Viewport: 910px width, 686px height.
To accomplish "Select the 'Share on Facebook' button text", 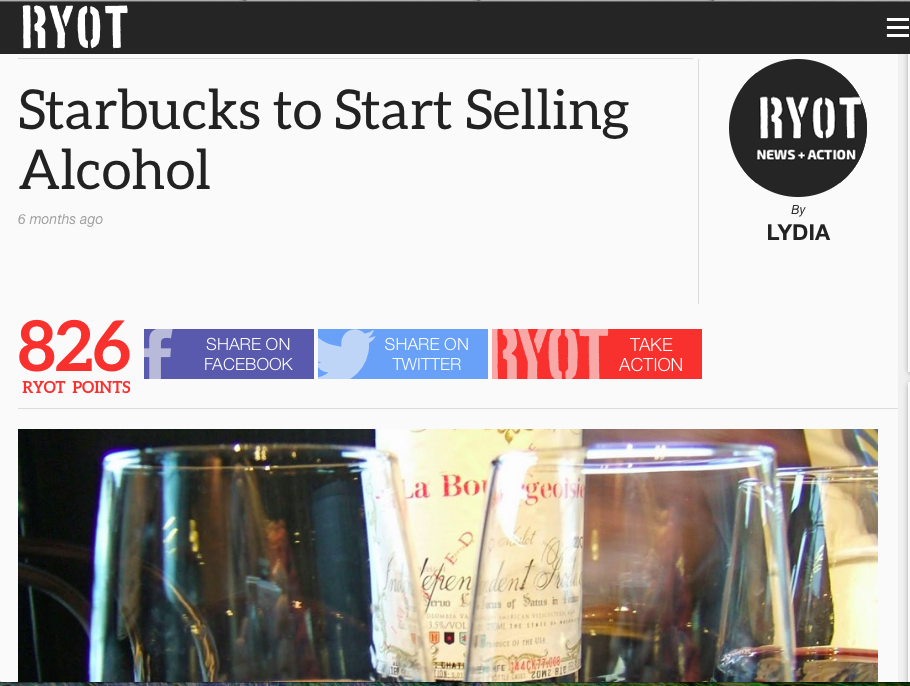I will point(248,354).
